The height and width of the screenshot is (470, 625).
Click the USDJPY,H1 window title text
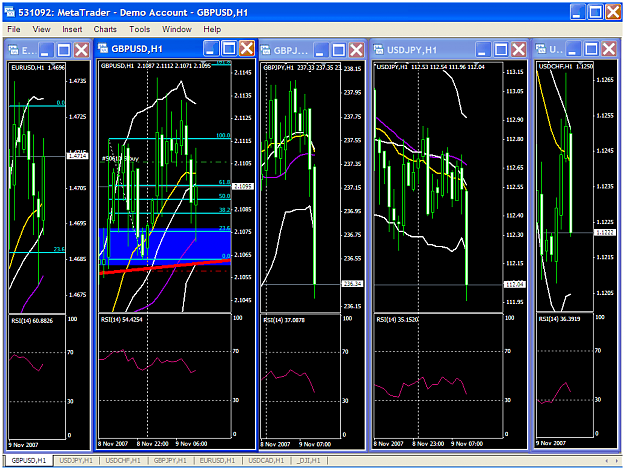(x=412, y=50)
